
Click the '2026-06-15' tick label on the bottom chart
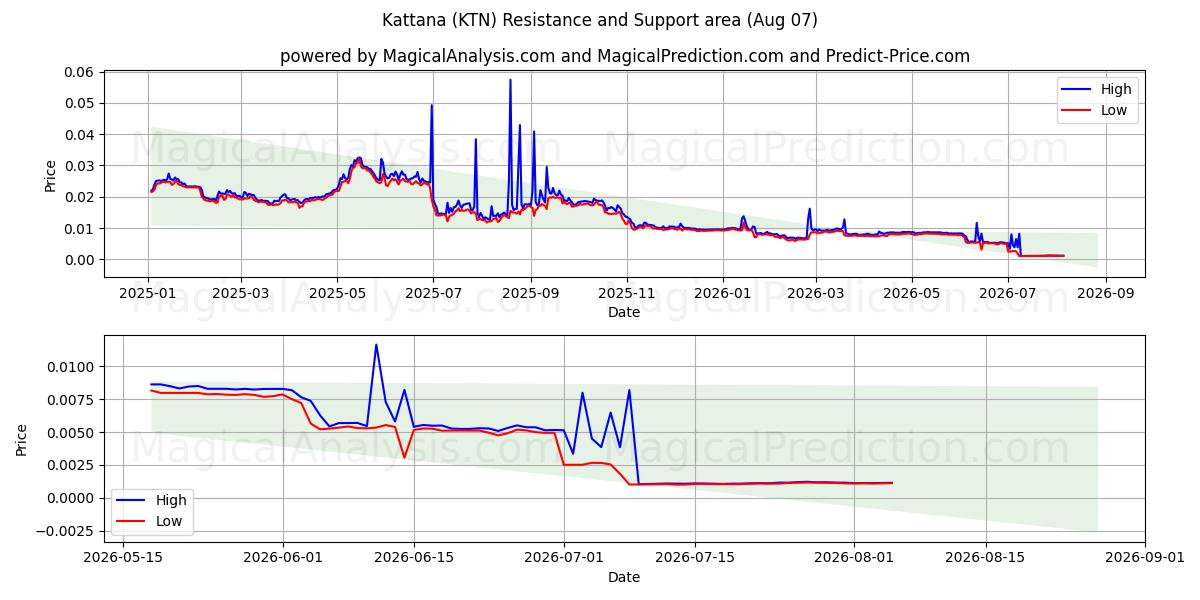point(414,558)
